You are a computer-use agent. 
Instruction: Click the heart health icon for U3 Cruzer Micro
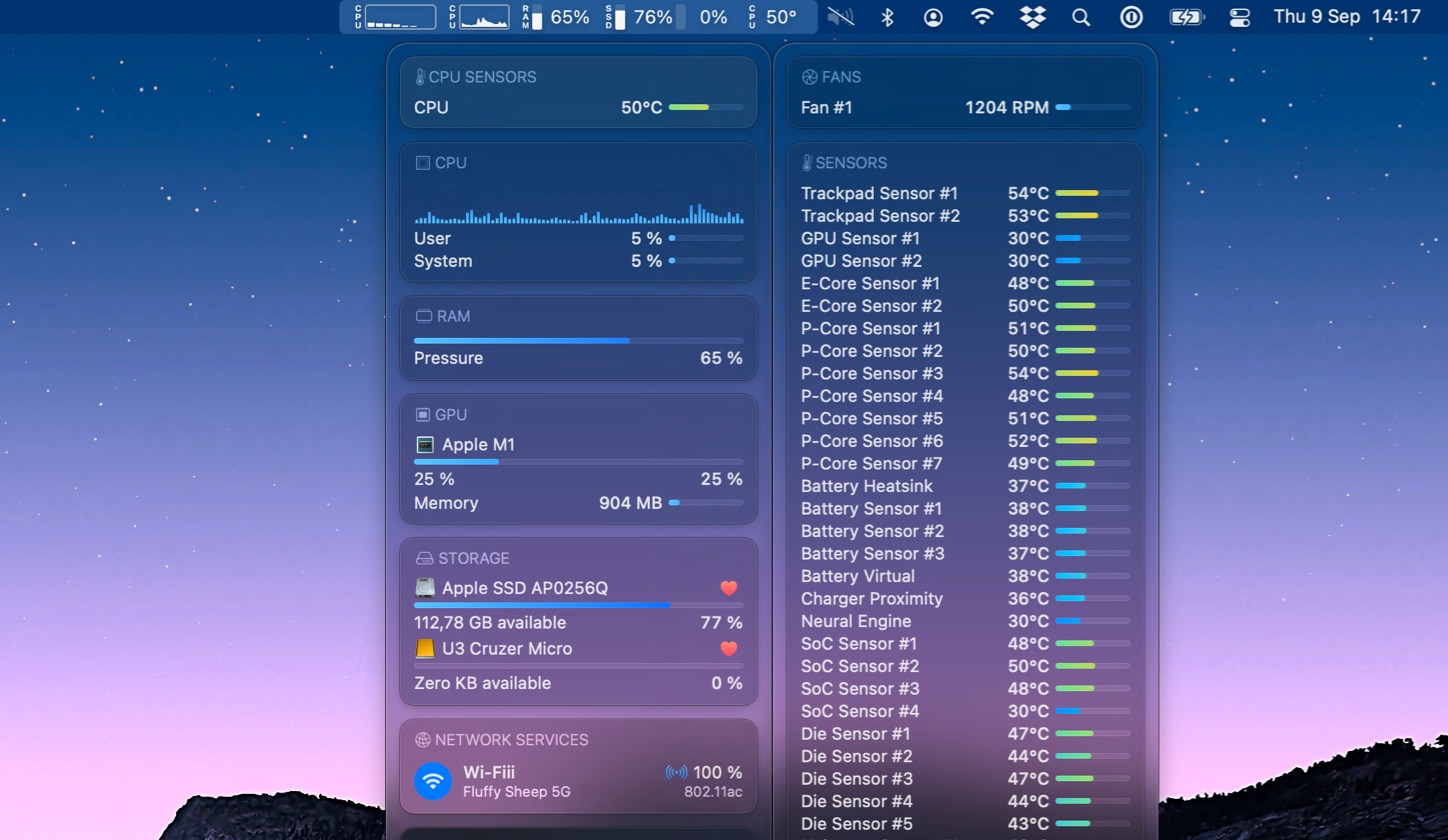pyautogui.click(x=729, y=648)
